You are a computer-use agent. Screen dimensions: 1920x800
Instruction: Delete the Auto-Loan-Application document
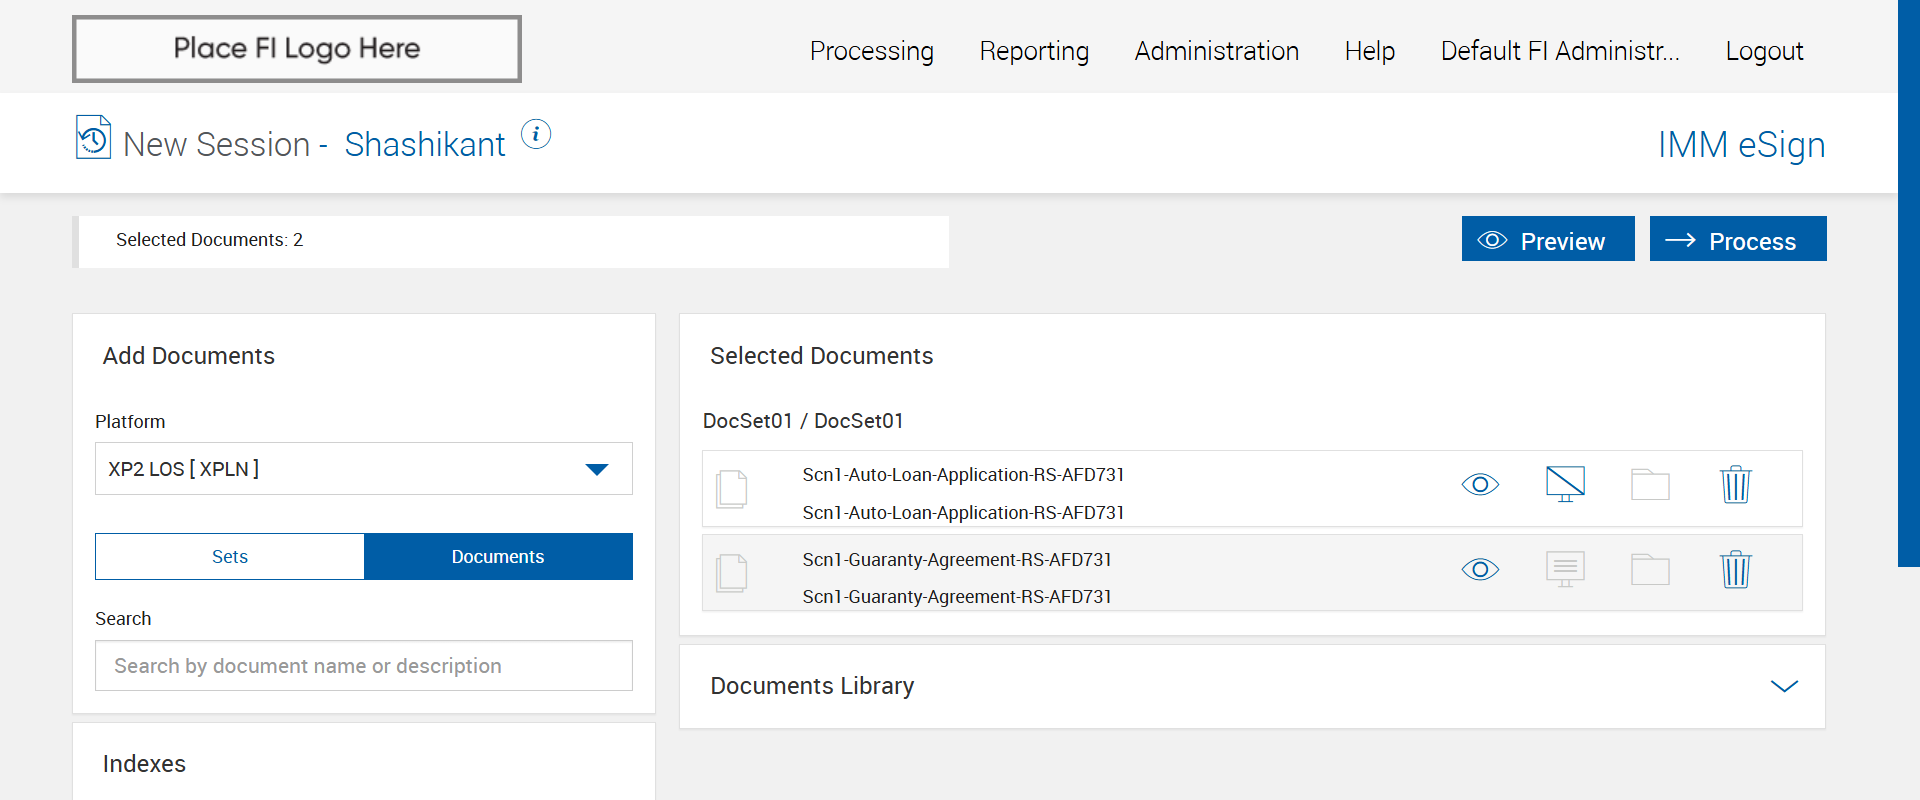tap(1735, 485)
